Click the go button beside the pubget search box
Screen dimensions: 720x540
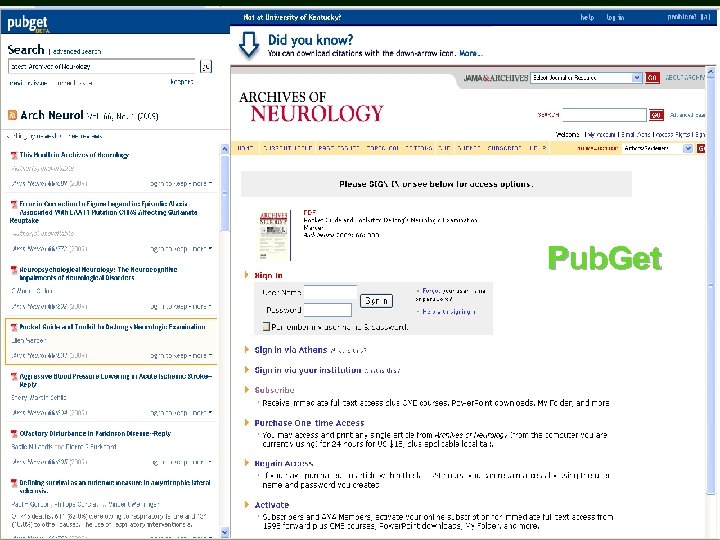coord(206,67)
